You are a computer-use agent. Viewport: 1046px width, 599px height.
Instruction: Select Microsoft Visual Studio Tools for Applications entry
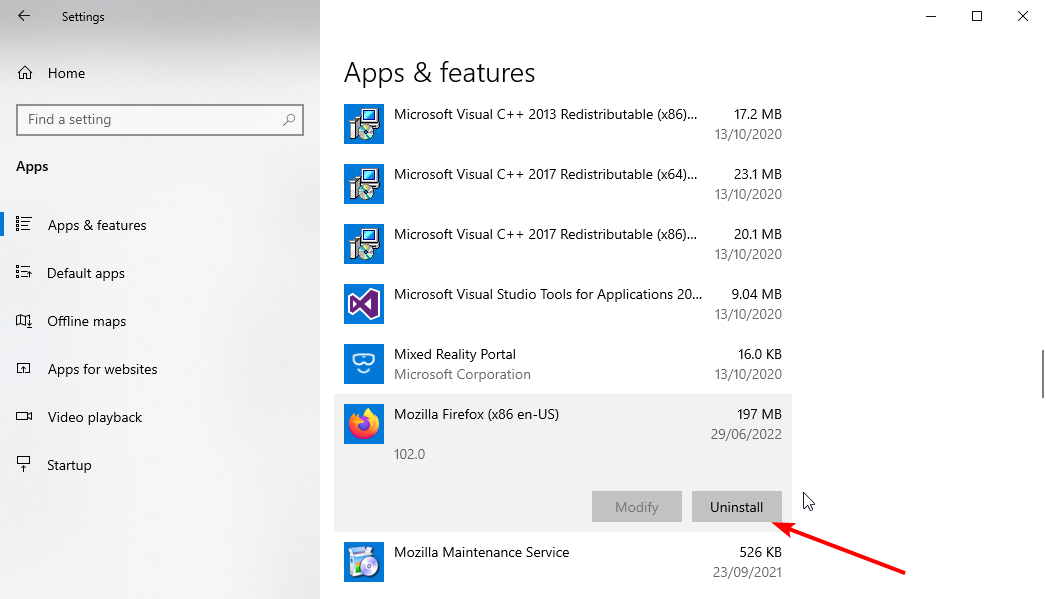point(562,304)
